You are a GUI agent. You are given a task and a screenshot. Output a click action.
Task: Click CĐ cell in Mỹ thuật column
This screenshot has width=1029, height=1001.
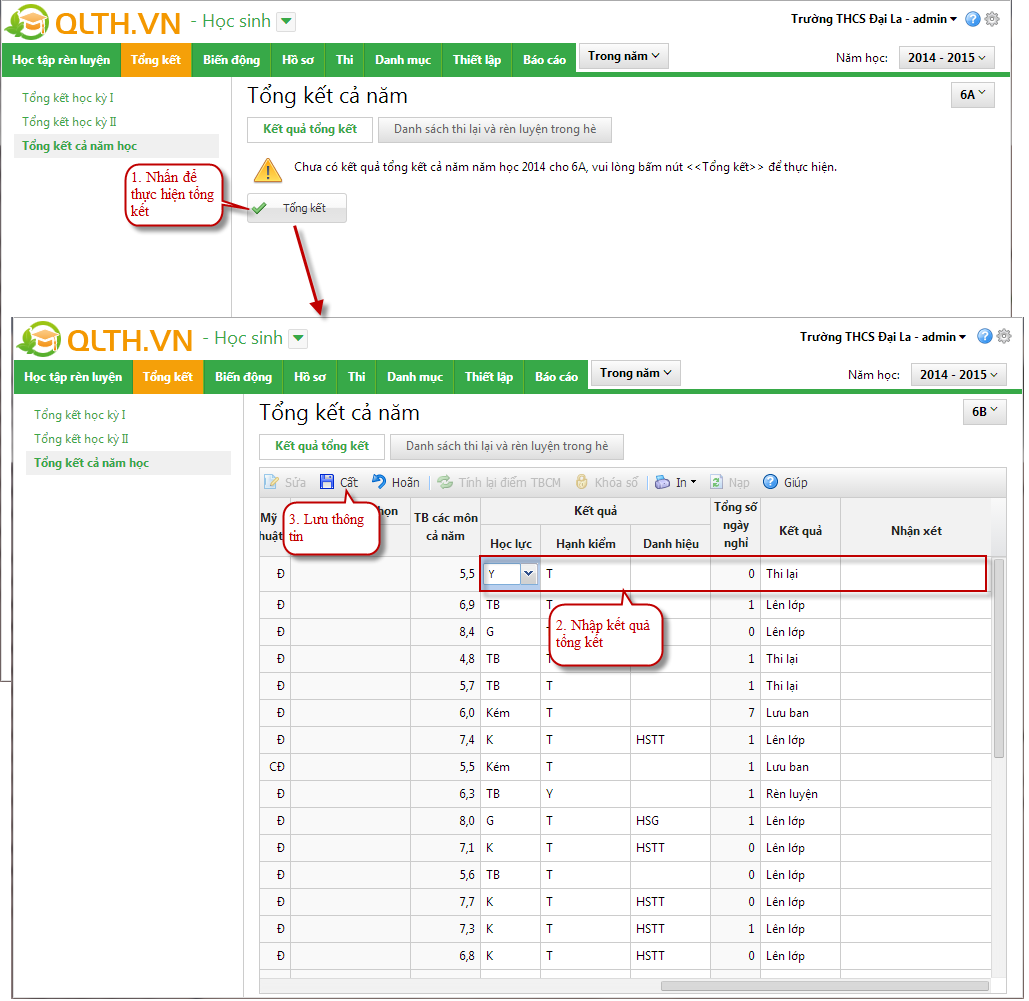point(276,767)
